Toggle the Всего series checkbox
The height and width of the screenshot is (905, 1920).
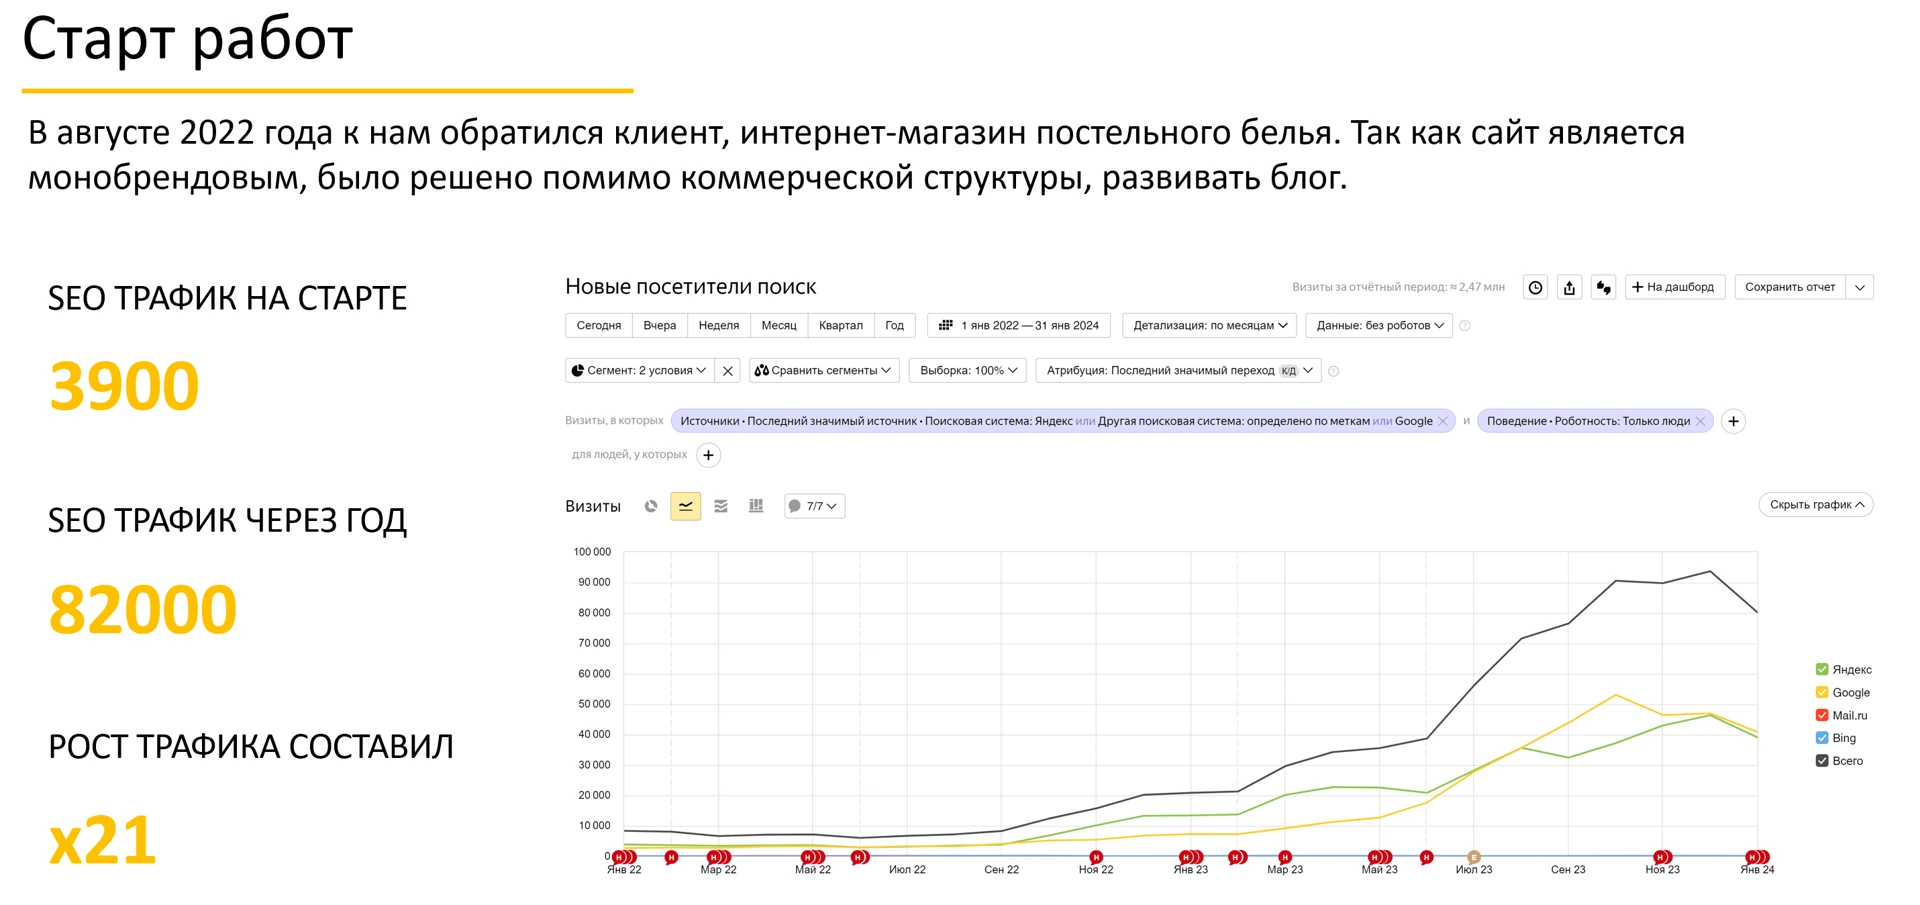coord(1821,761)
